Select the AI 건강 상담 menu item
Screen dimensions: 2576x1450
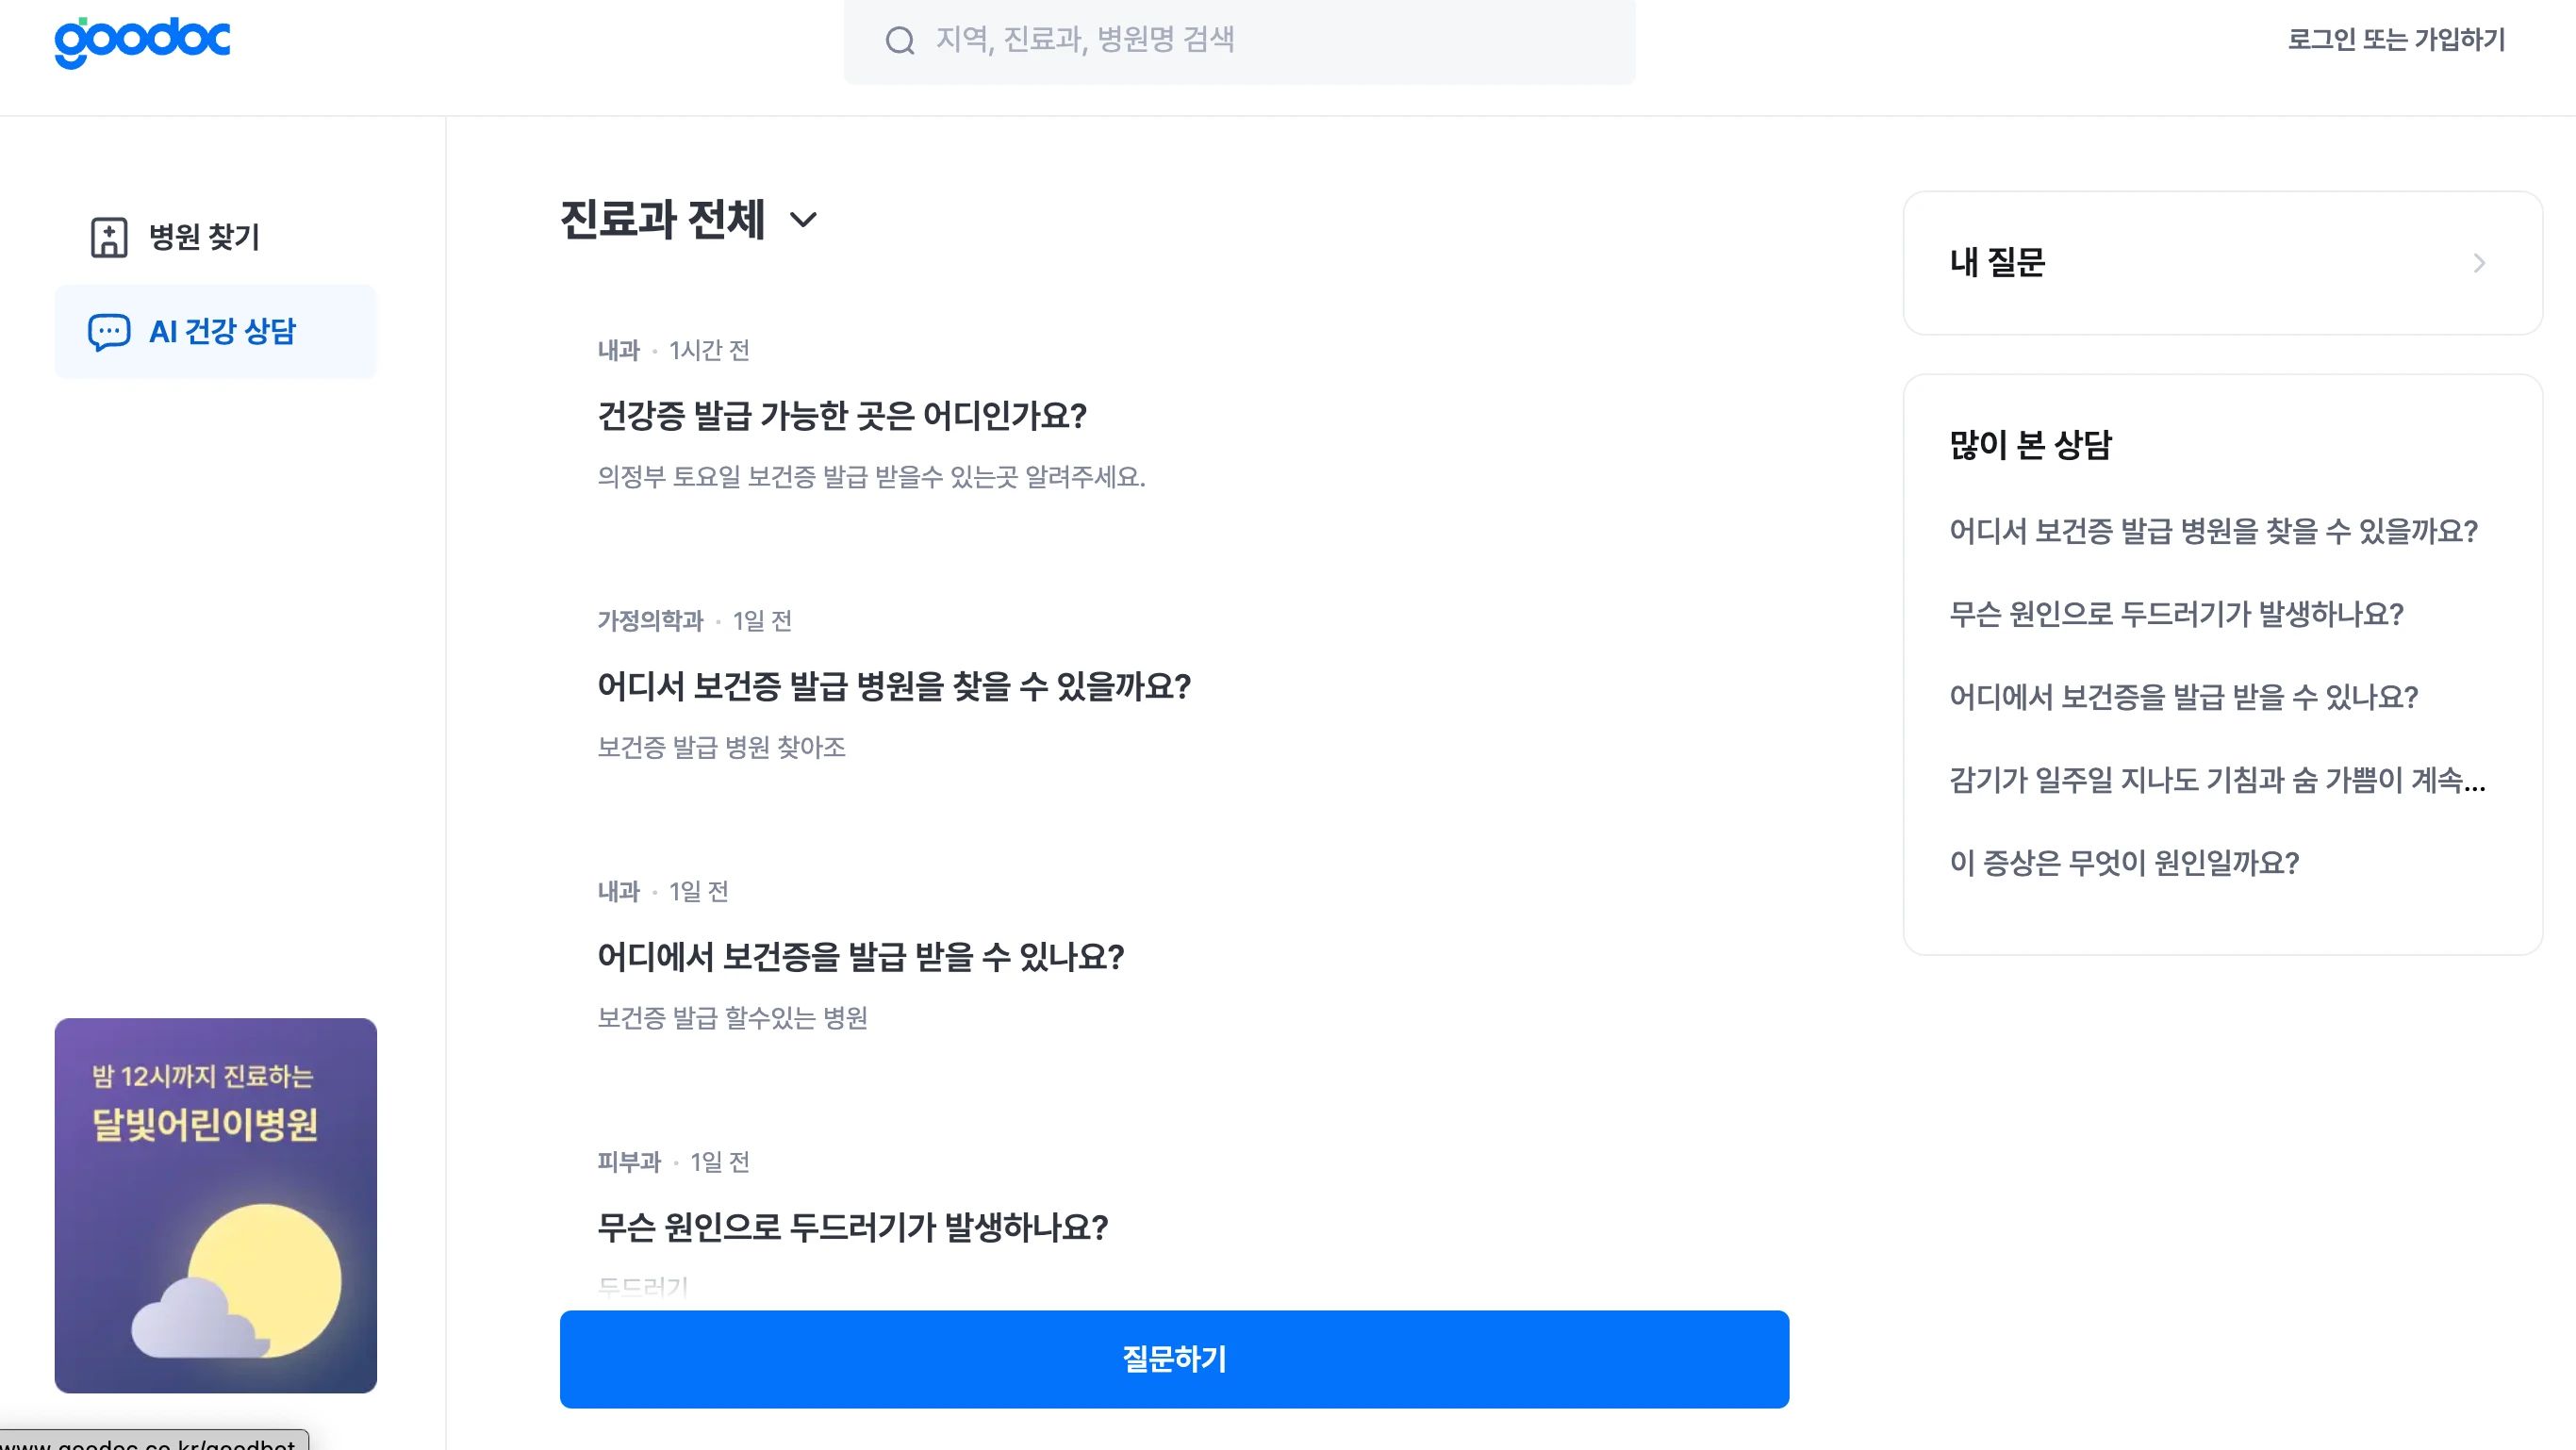click(222, 332)
